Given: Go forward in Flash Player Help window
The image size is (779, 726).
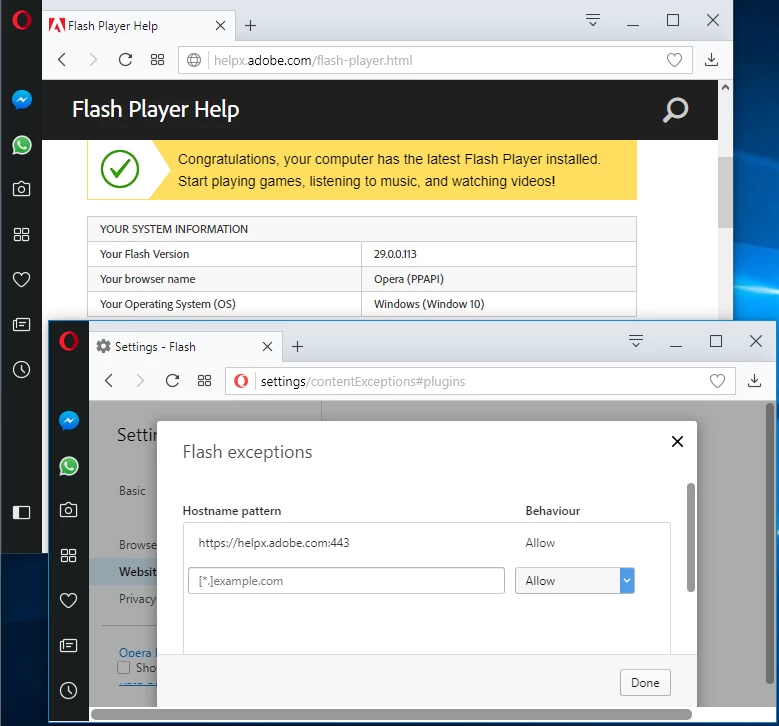Looking at the screenshot, I should (x=93, y=60).
